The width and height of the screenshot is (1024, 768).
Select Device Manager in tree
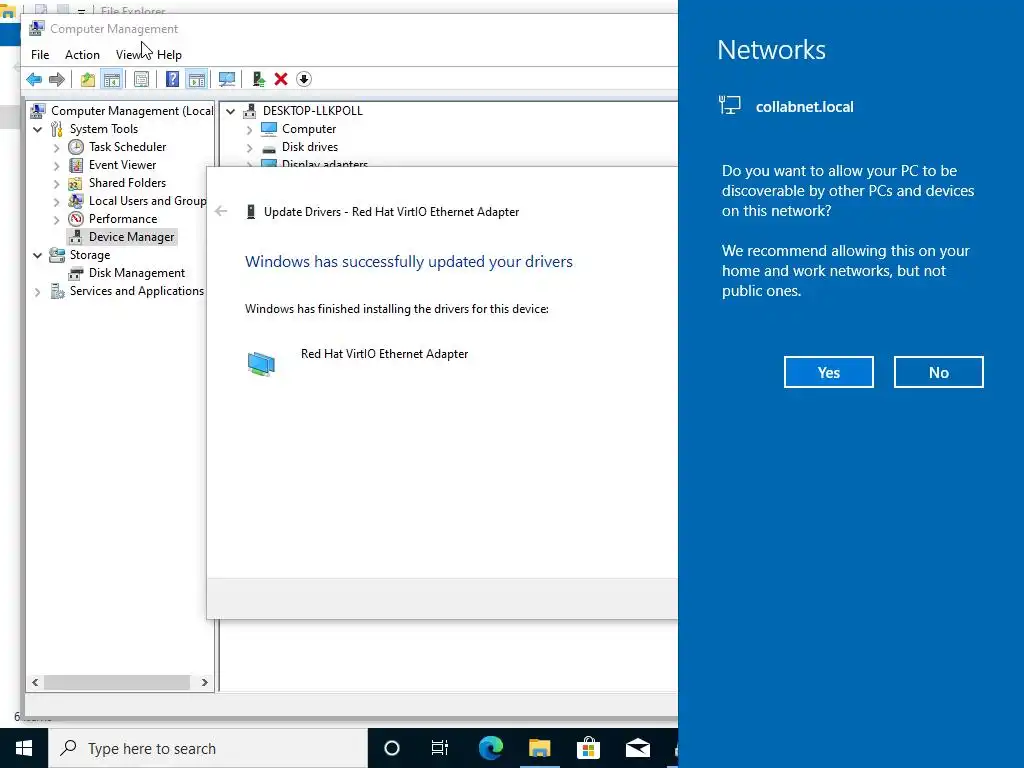[x=131, y=237]
